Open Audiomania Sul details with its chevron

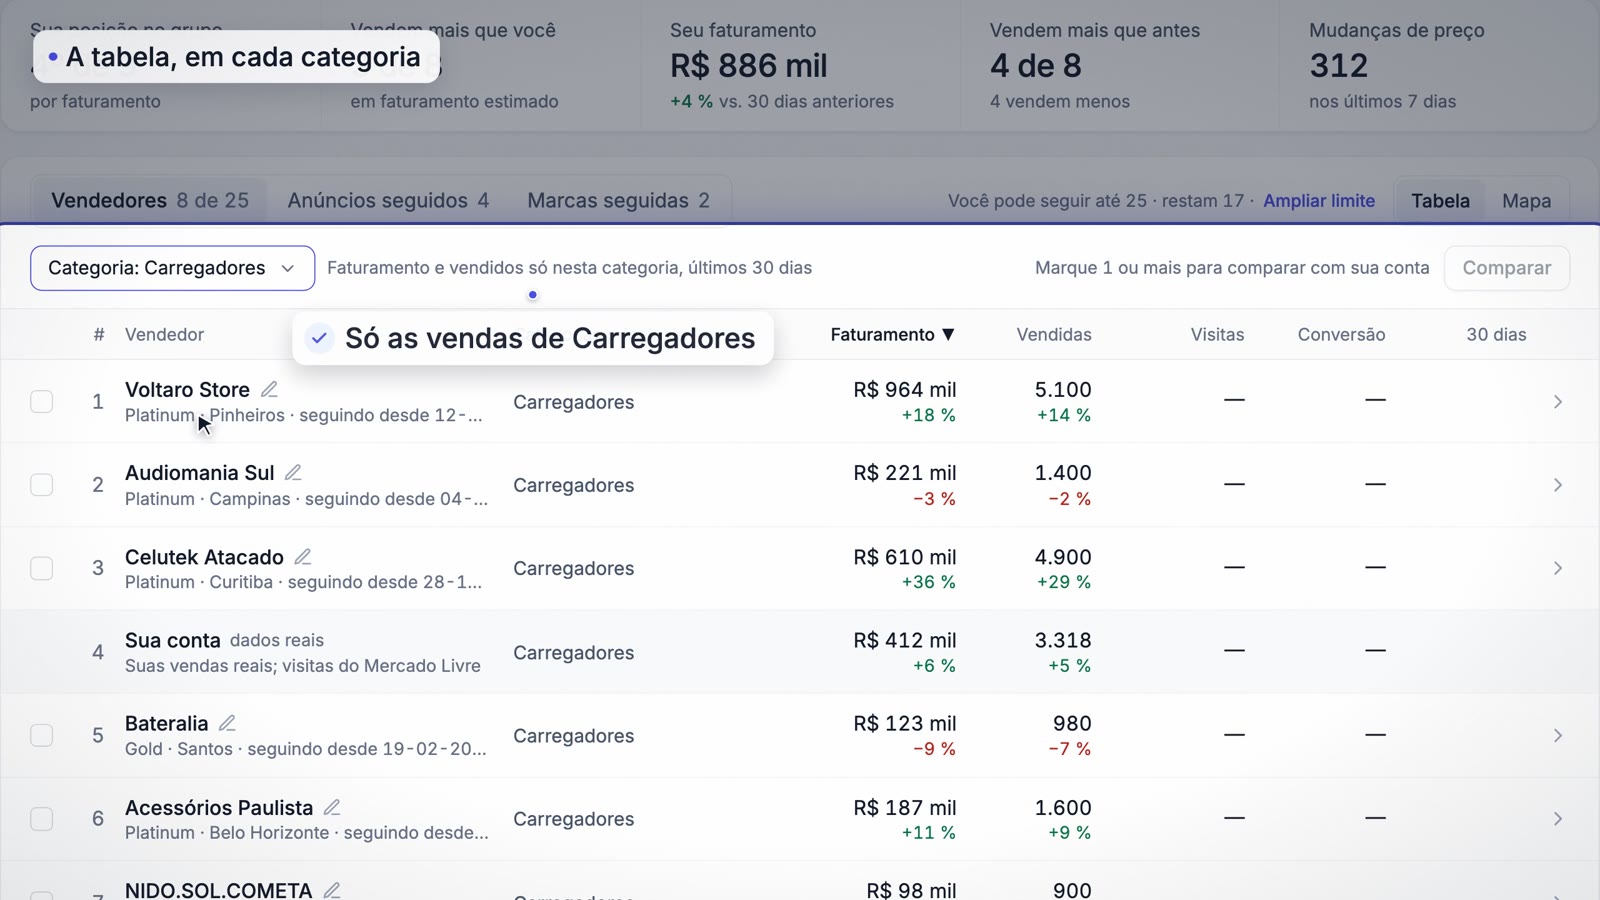click(1557, 485)
